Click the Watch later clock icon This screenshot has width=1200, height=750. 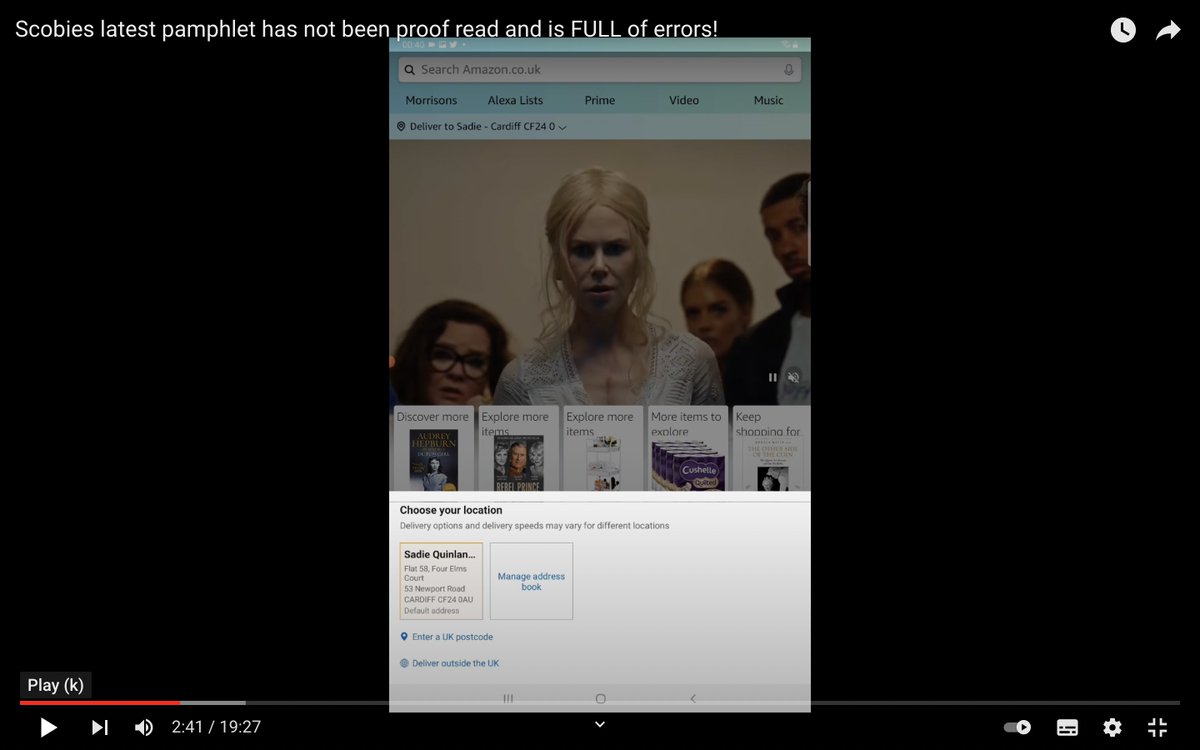pos(1123,30)
